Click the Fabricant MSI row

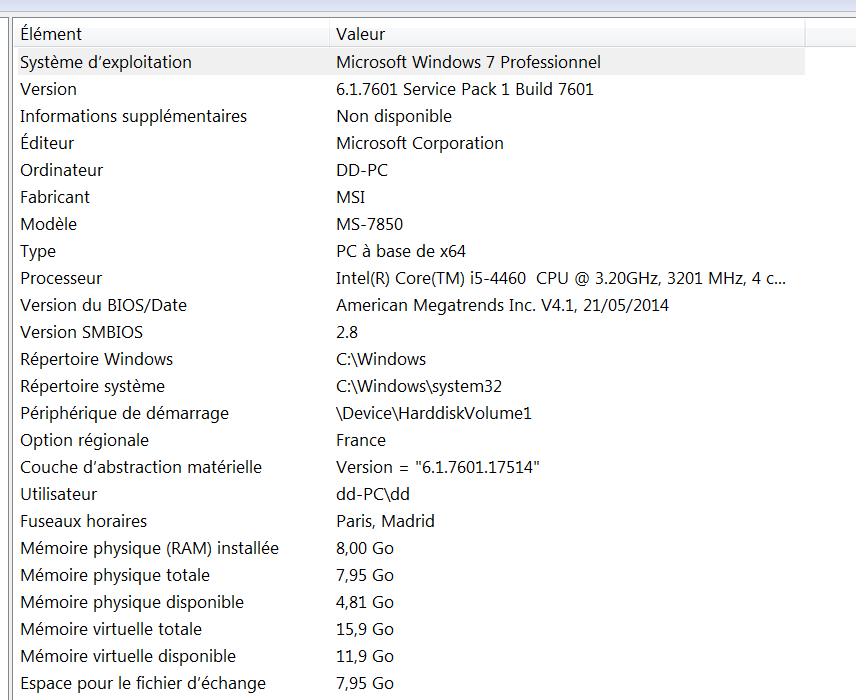tap(55, 197)
